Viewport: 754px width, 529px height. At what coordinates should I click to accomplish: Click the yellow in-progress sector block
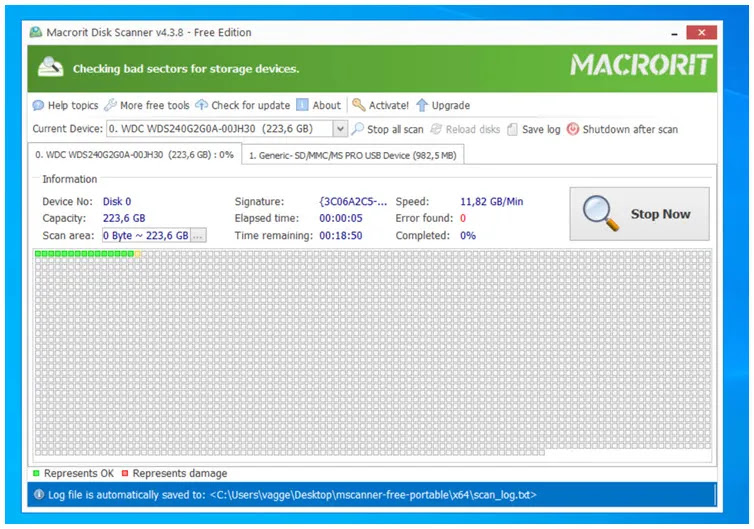(138, 254)
